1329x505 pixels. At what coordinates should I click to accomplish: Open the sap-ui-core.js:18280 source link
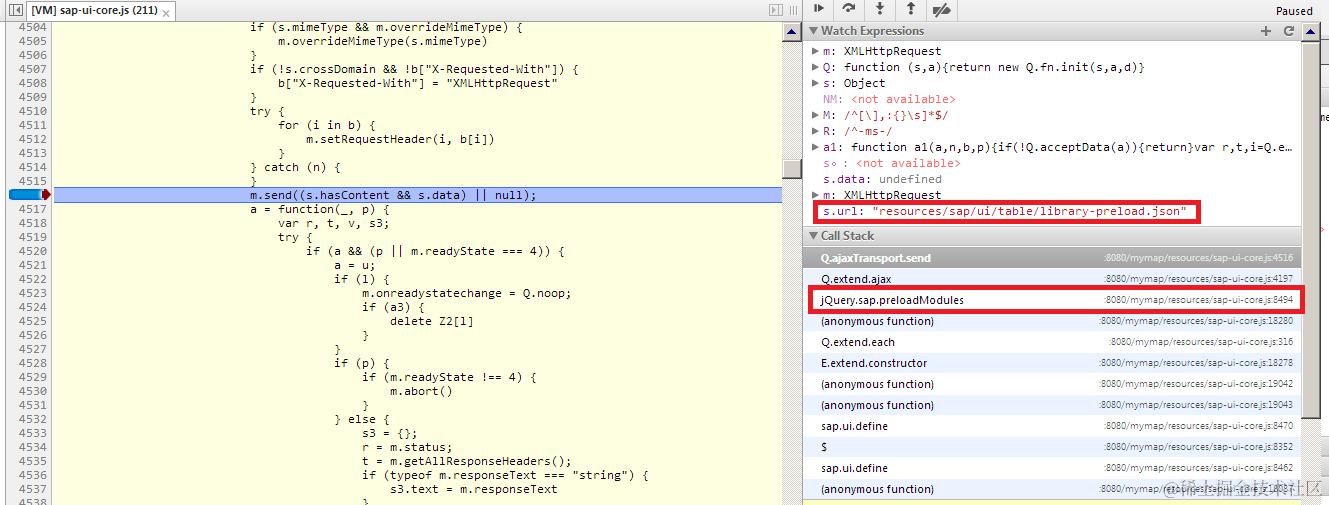(x=1198, y=321)
